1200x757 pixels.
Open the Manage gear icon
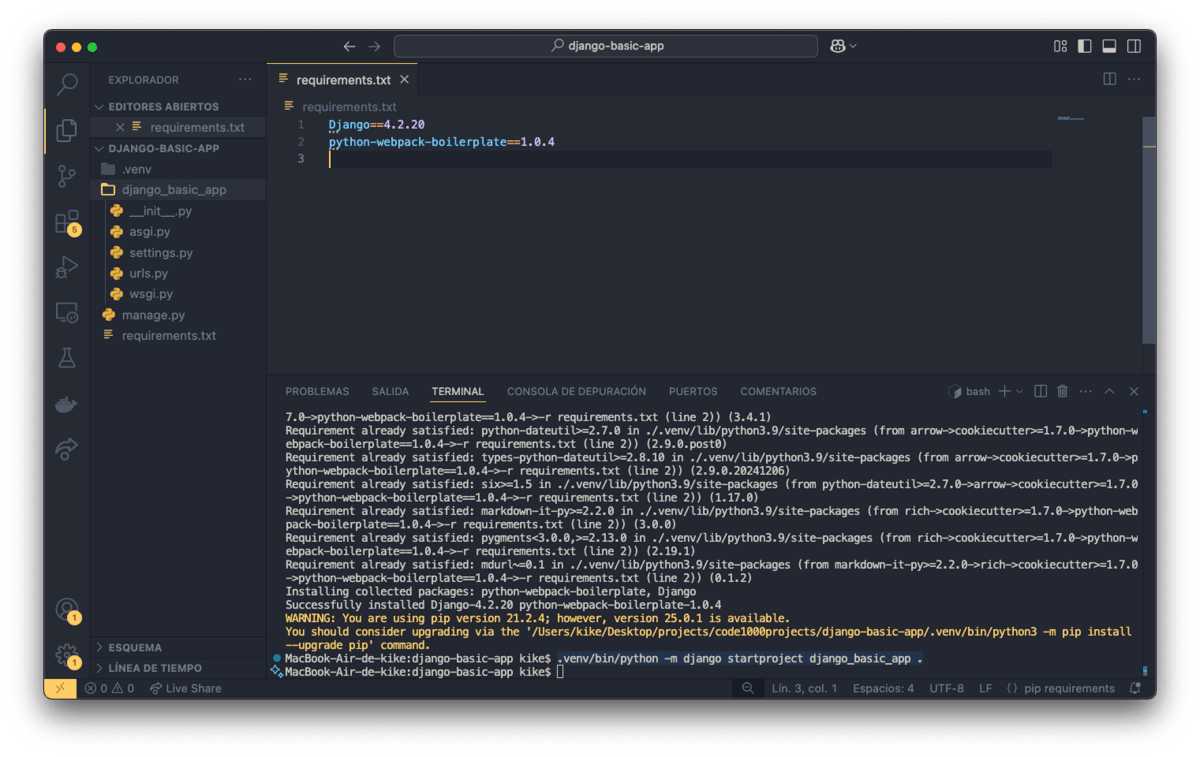click(x=67, y=655)
